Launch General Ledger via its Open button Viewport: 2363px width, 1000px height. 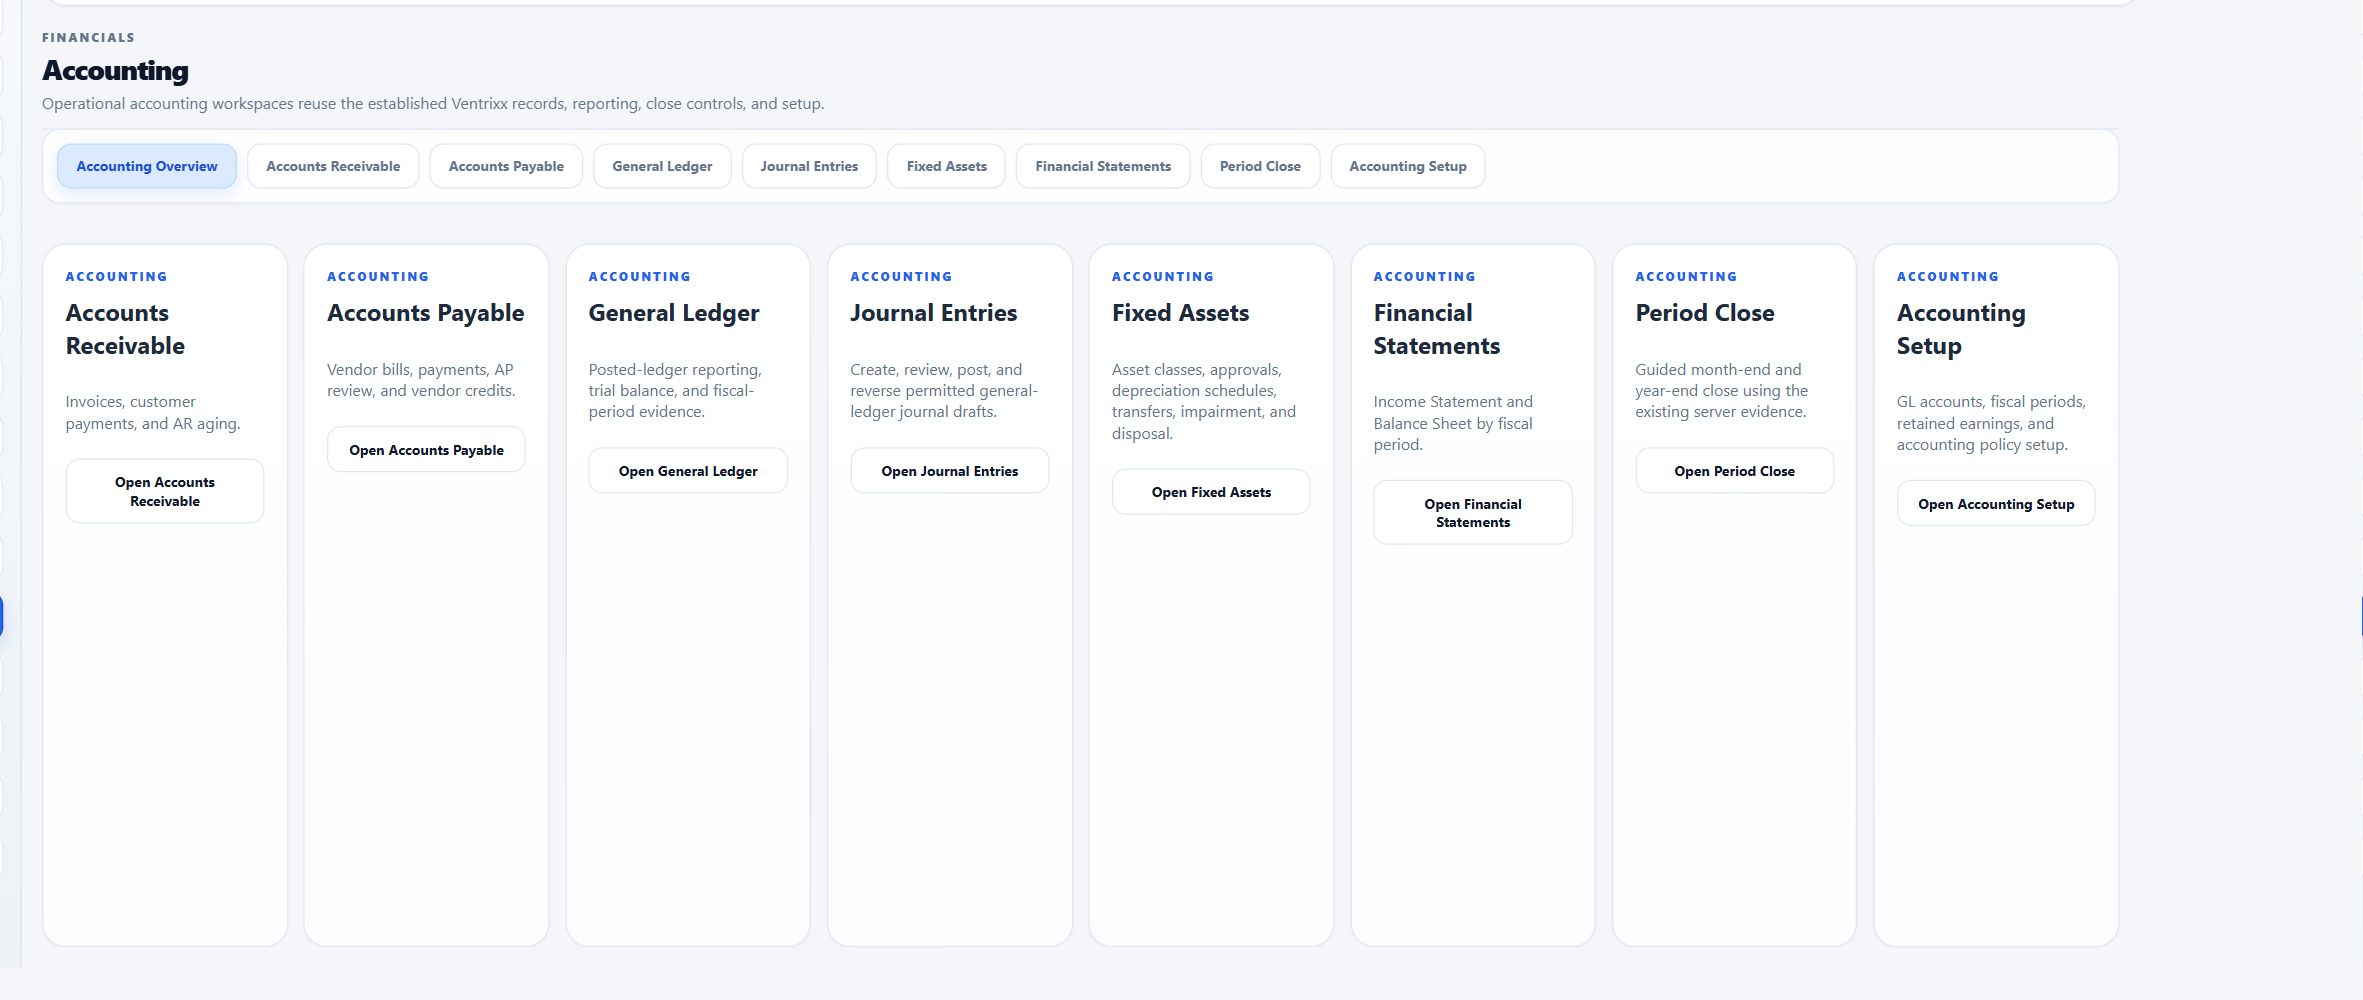coord(688,471)
